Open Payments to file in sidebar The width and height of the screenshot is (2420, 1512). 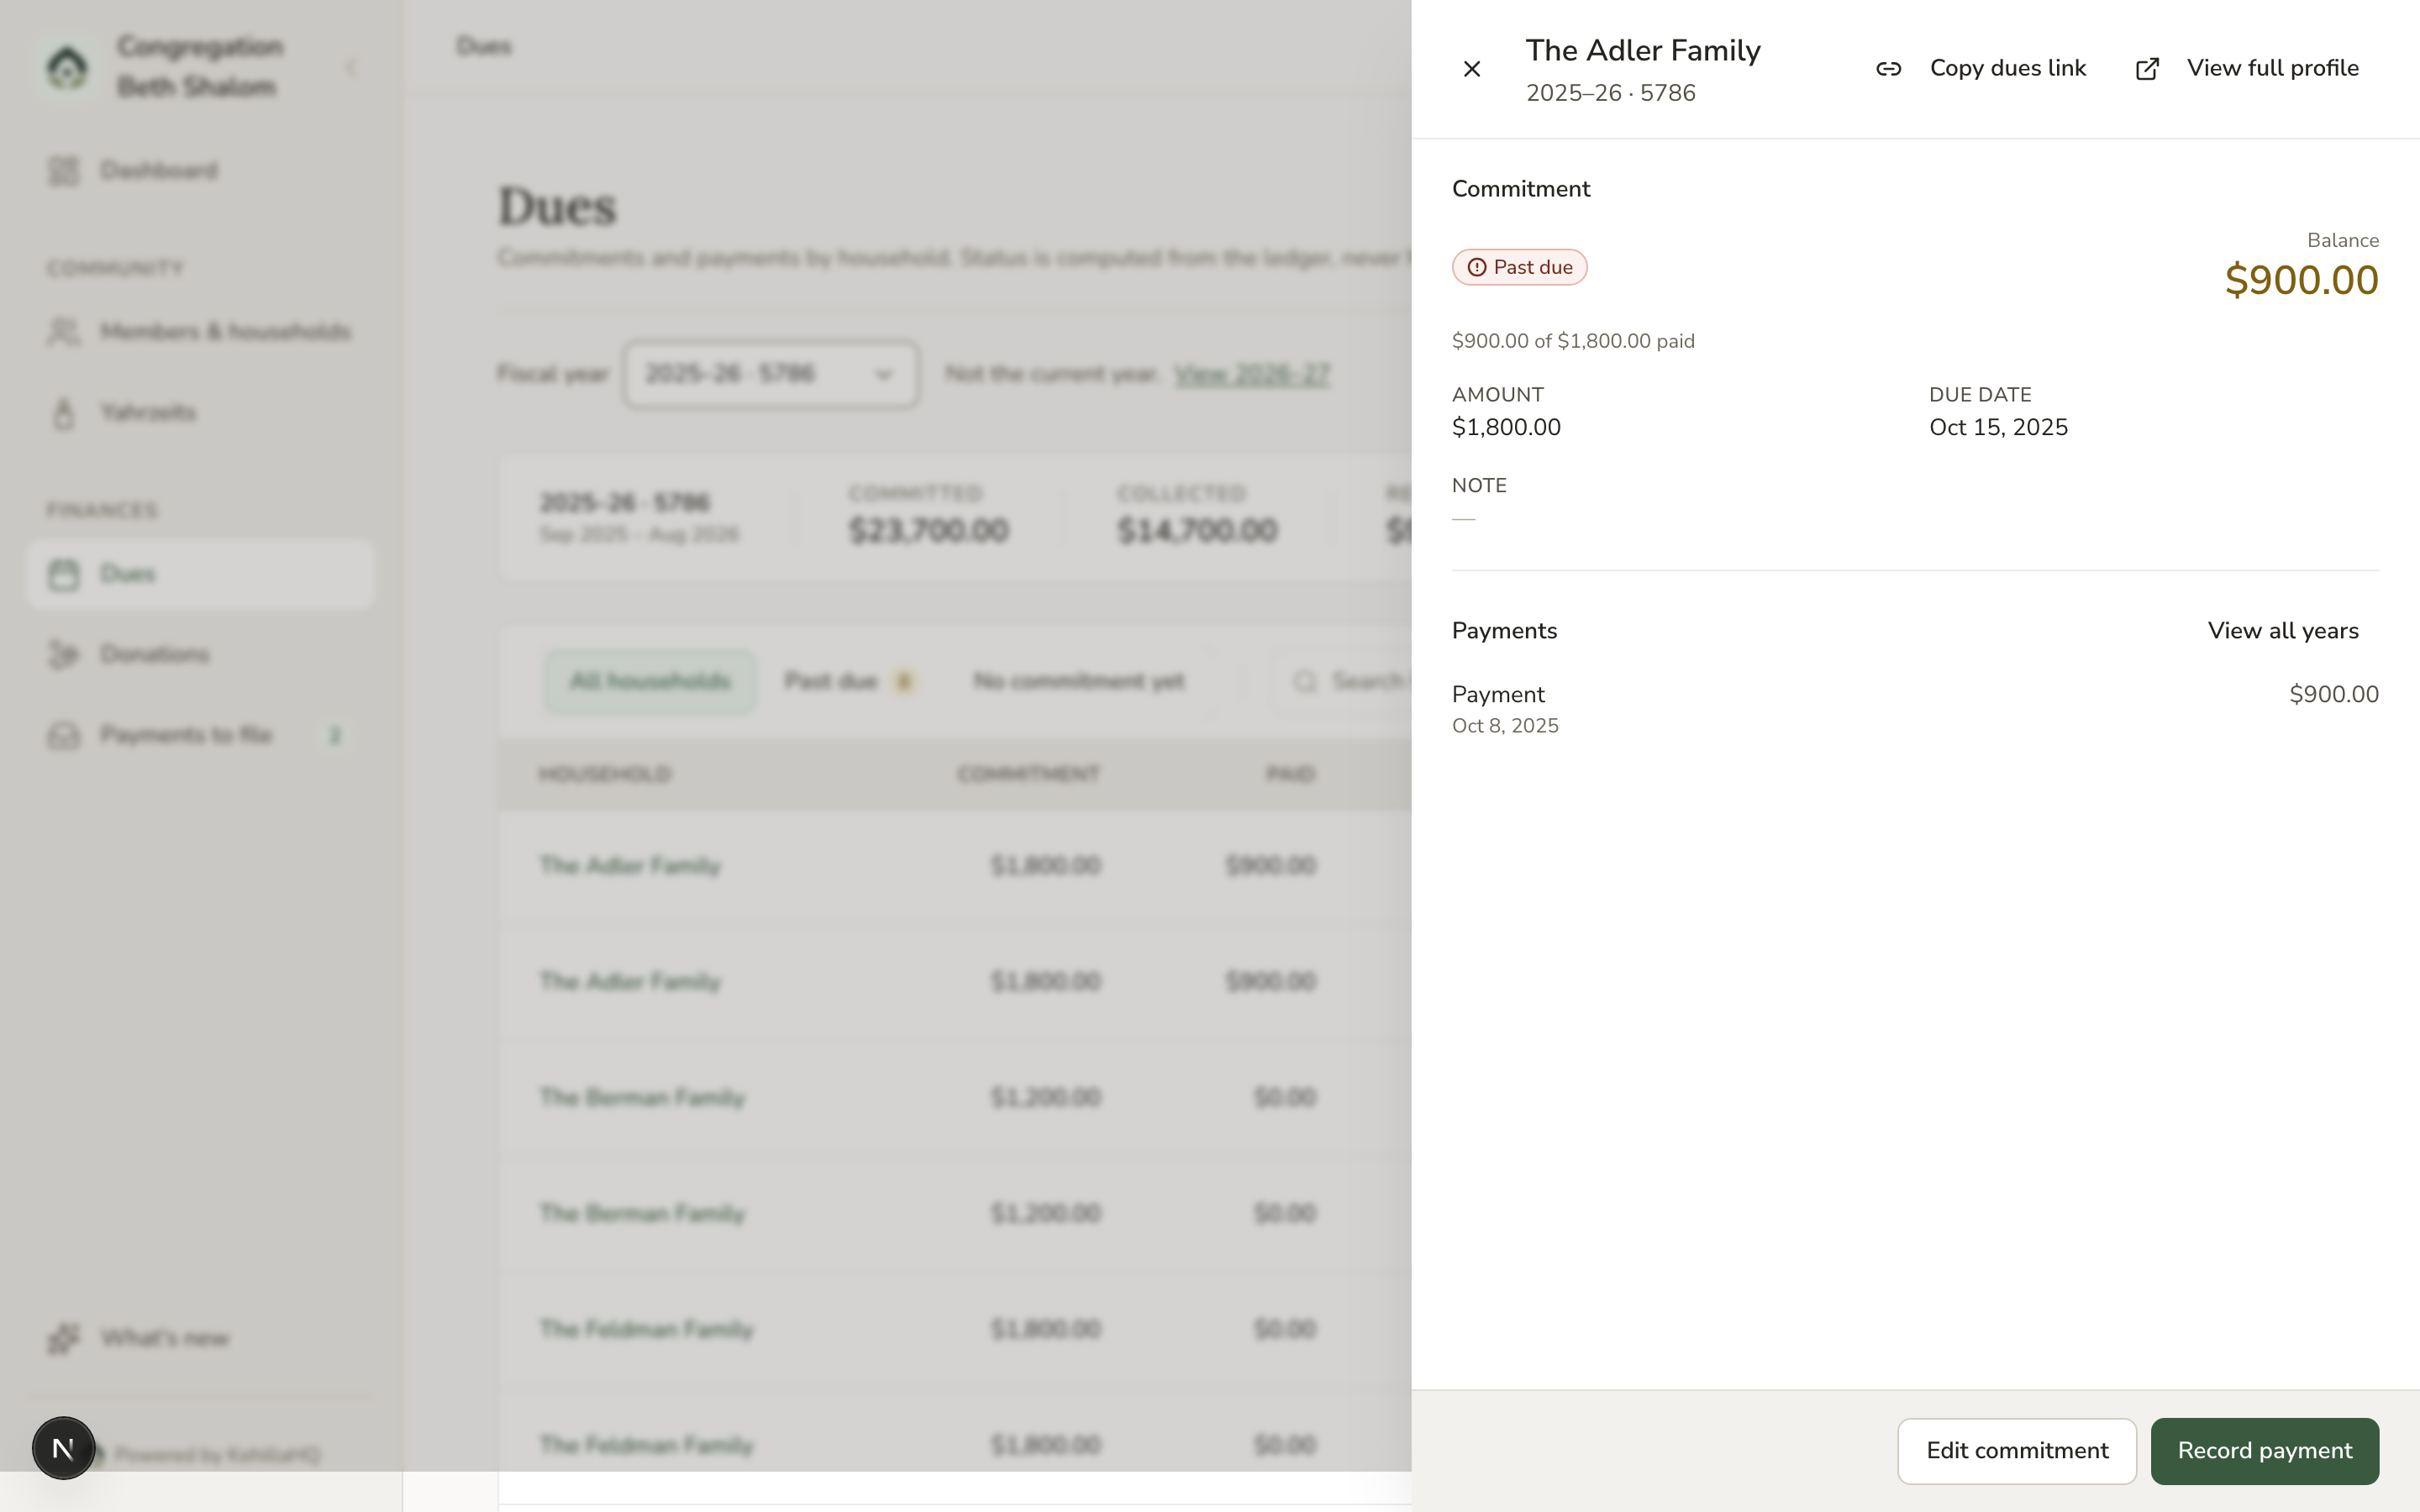(200, 735)
